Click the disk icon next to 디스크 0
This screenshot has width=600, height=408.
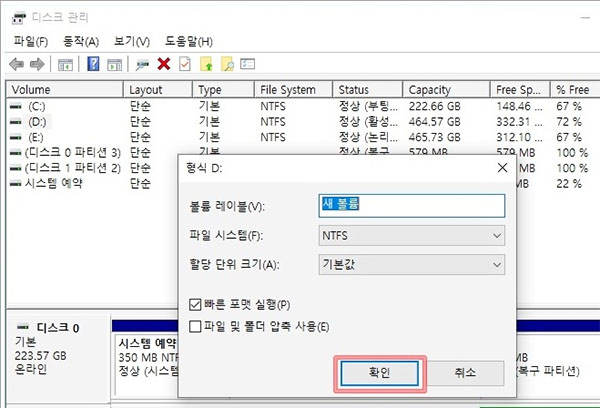23,327
